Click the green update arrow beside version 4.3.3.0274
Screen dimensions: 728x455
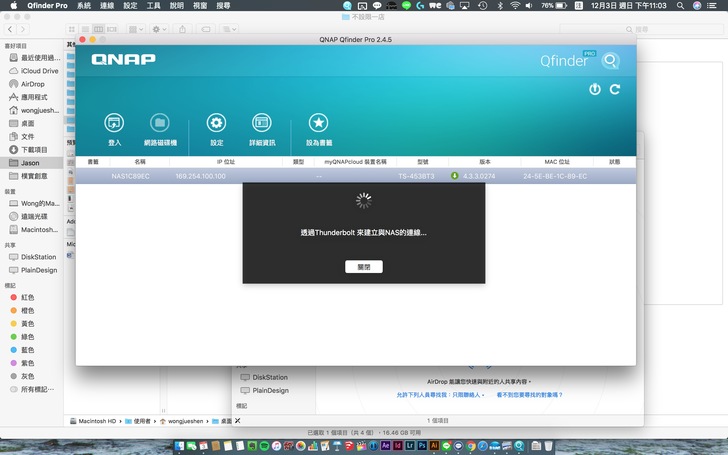pyautogui.click(x=455, y=176)
